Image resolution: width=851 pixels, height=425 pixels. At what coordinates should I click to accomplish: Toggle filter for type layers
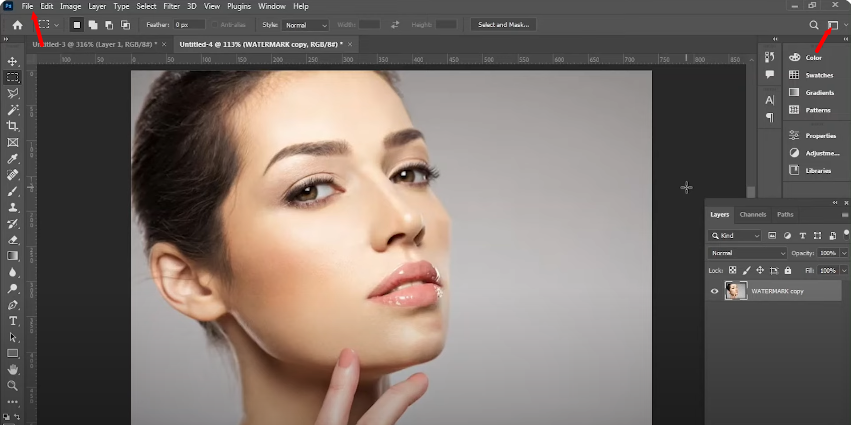point(802,236)
